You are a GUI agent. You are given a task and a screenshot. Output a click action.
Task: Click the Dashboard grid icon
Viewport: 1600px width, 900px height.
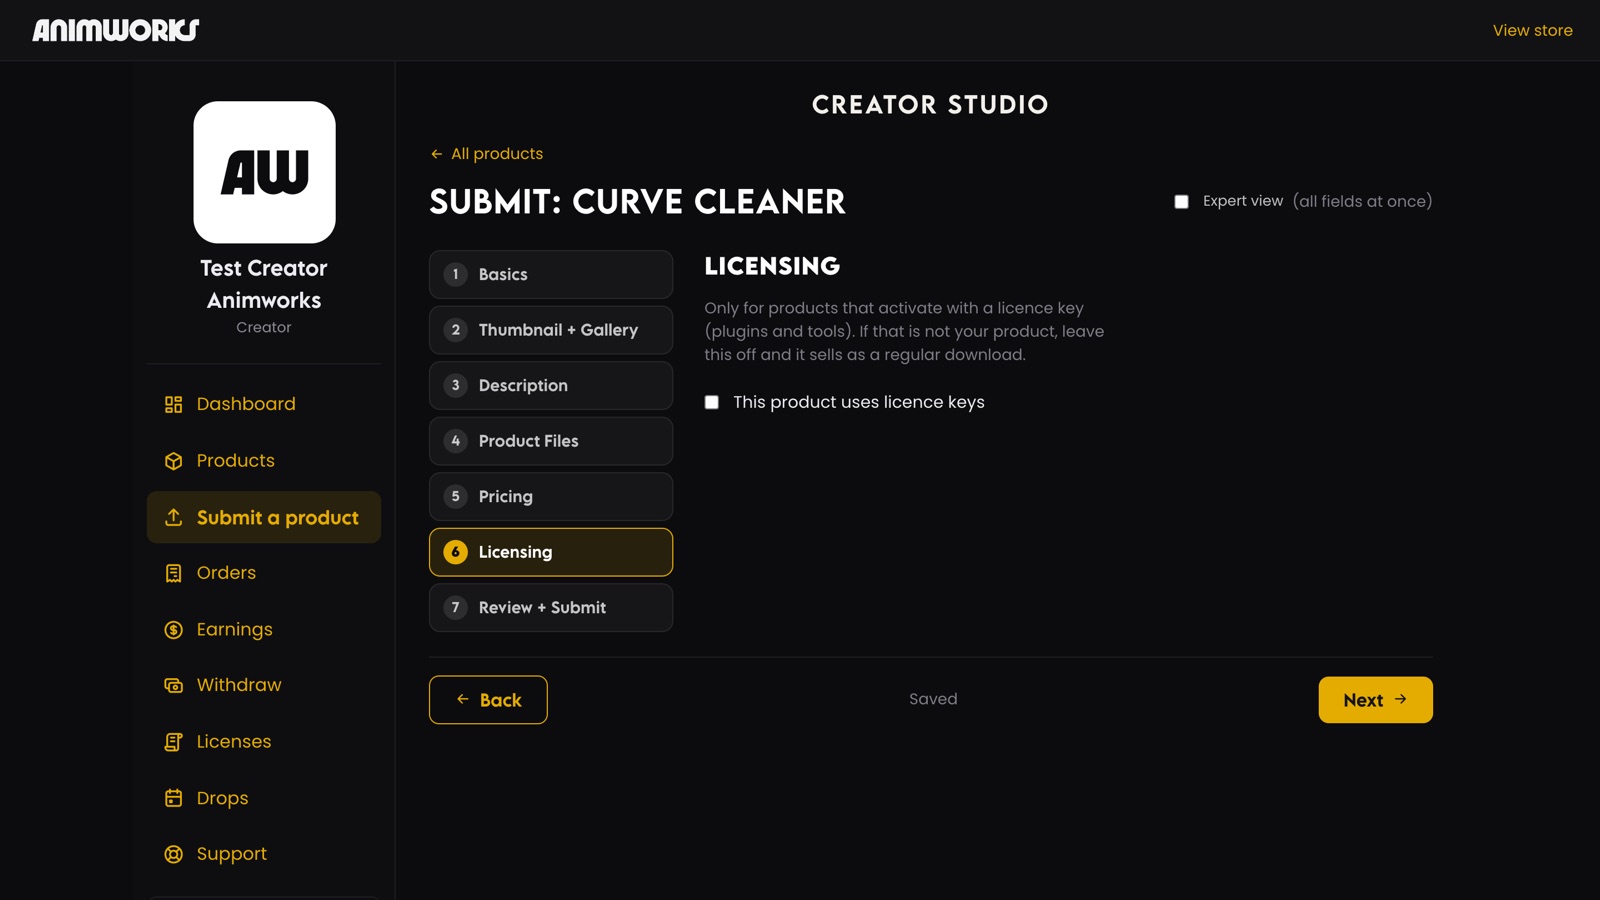(173, 404)
